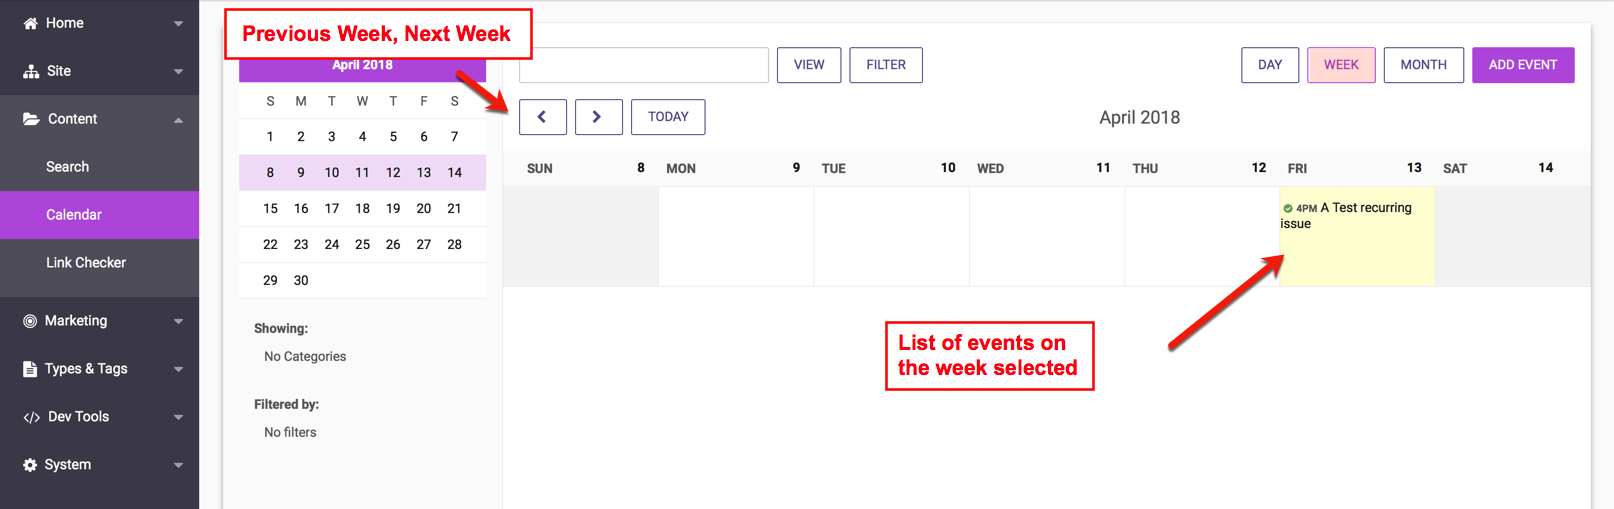
Task: Click the Site sitemap icon
Action: point(30,71)
